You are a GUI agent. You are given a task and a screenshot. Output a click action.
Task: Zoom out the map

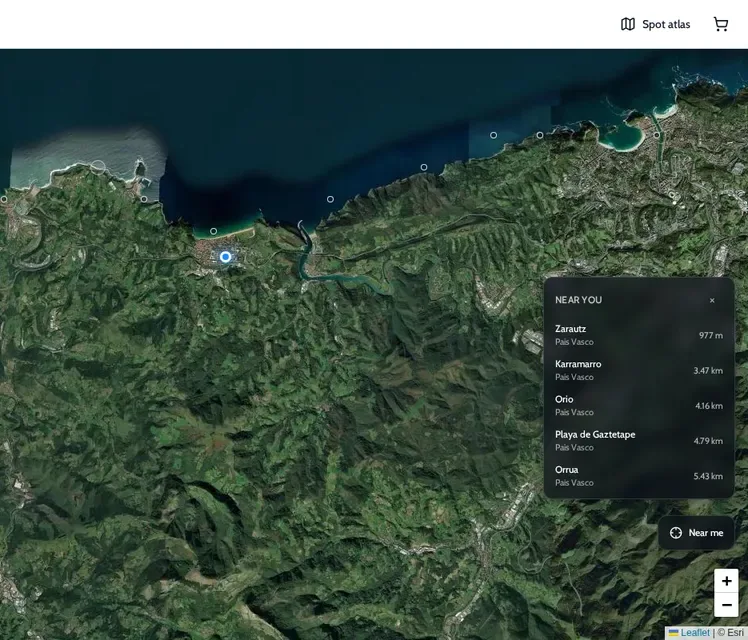(727, 605)
